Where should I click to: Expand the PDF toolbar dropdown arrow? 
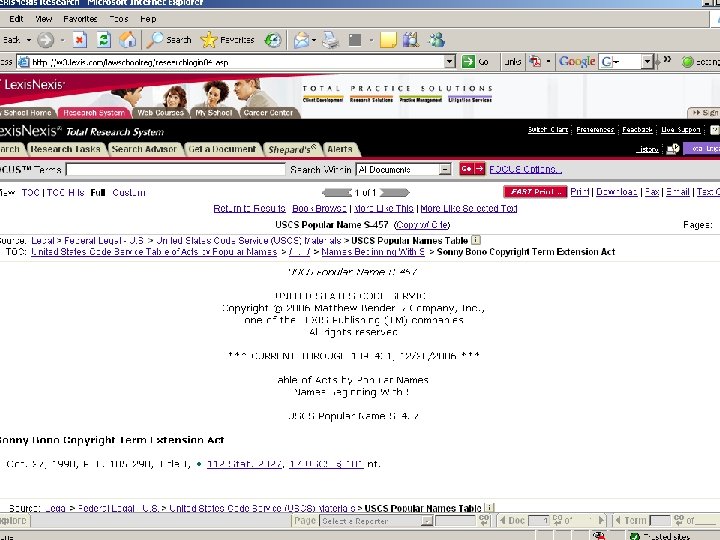(x=548, y=62)
